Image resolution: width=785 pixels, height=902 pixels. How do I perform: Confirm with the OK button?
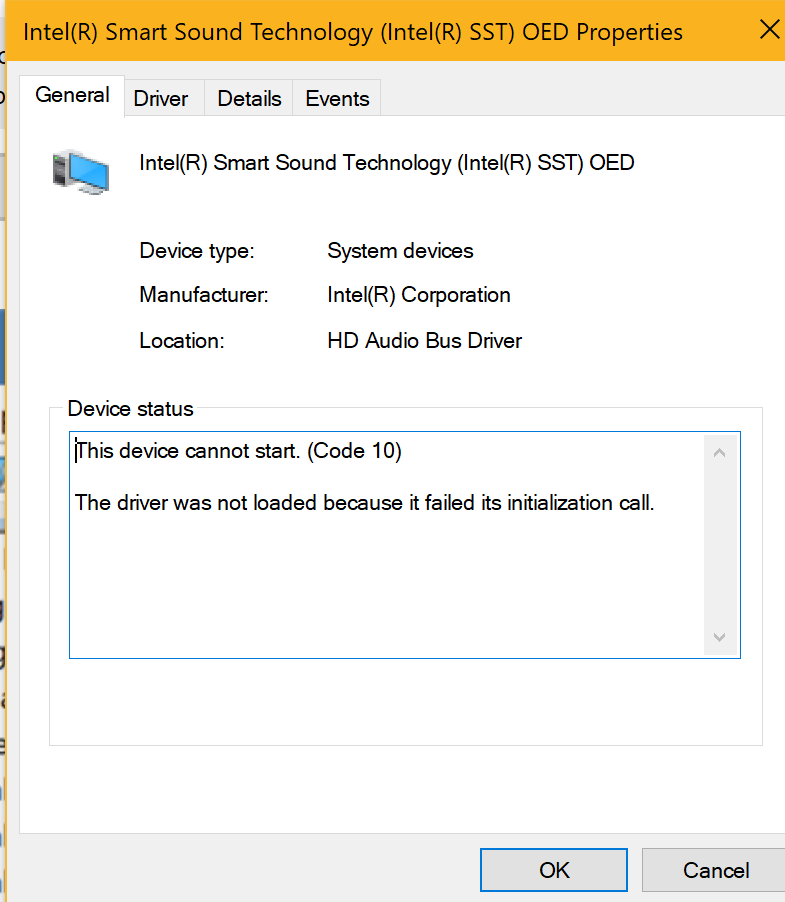[x=554, y=870]
